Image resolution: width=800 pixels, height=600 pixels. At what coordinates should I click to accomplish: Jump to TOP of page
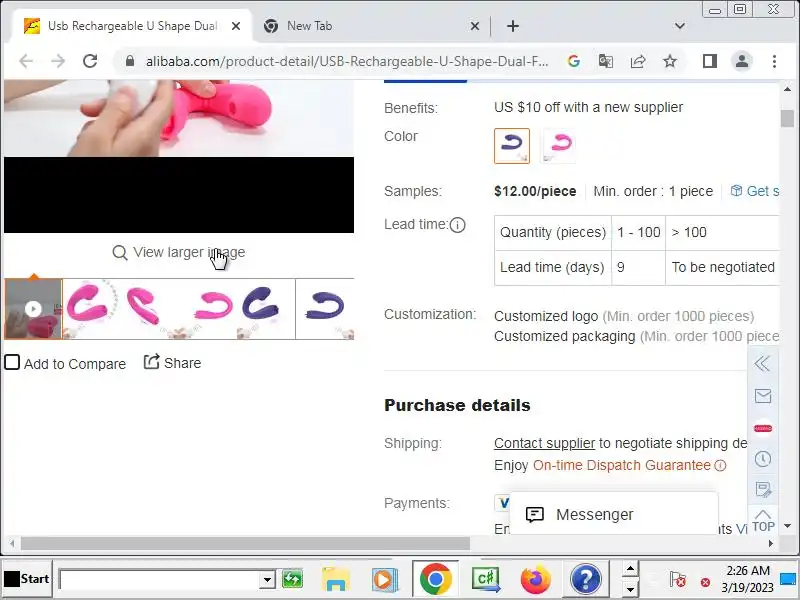pyautogui.click(x=763, y=520)
